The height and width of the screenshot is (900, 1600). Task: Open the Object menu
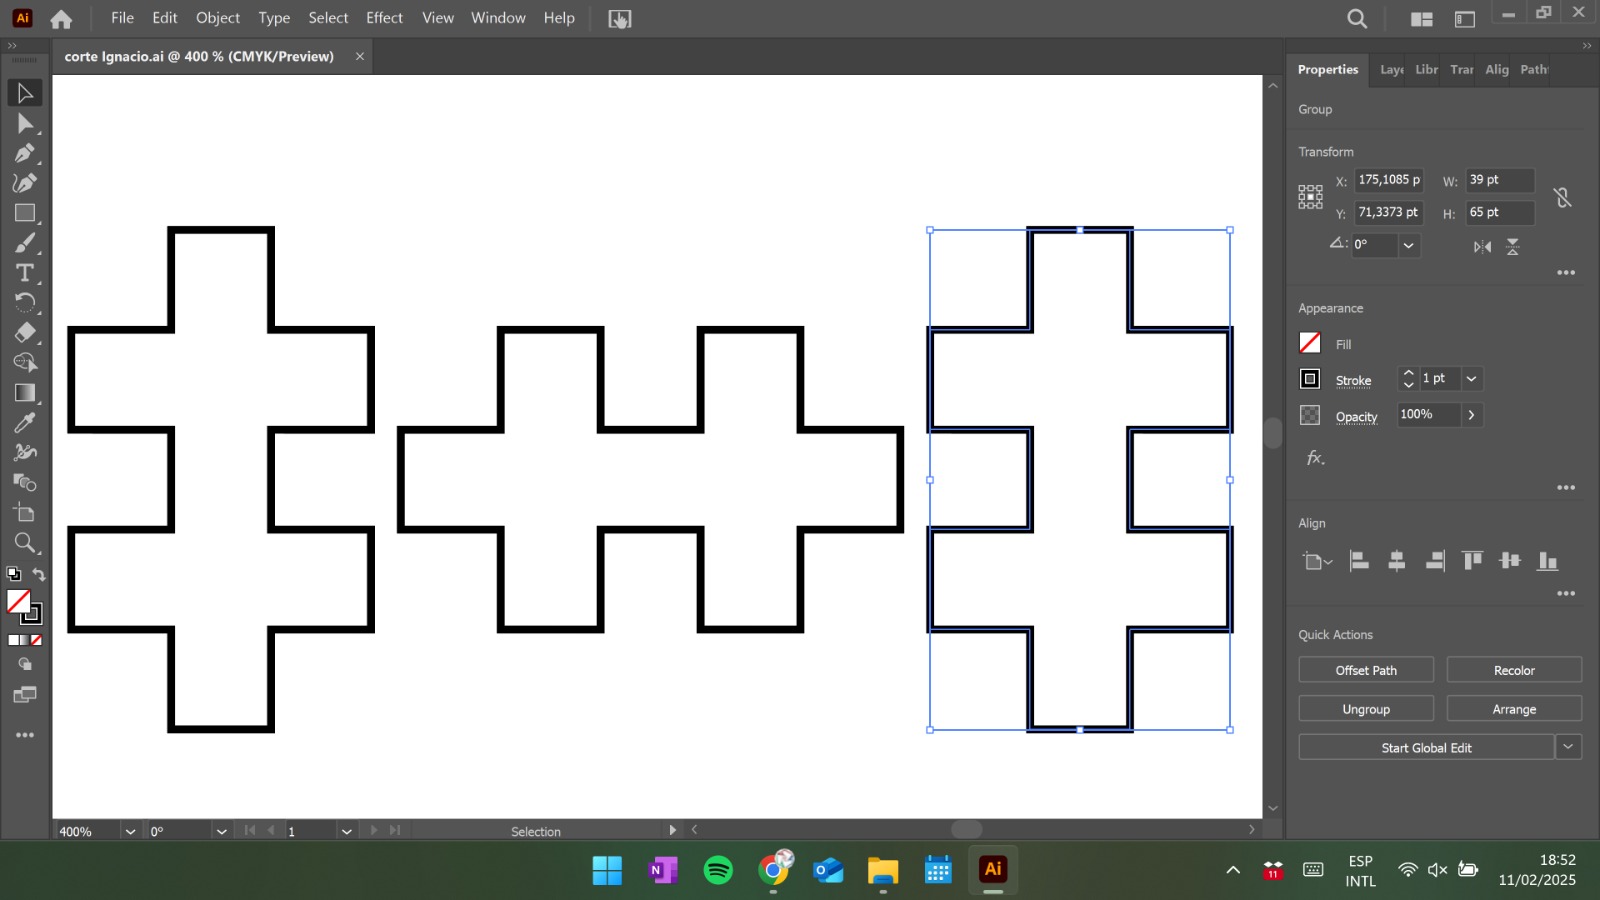click(218, 18)
